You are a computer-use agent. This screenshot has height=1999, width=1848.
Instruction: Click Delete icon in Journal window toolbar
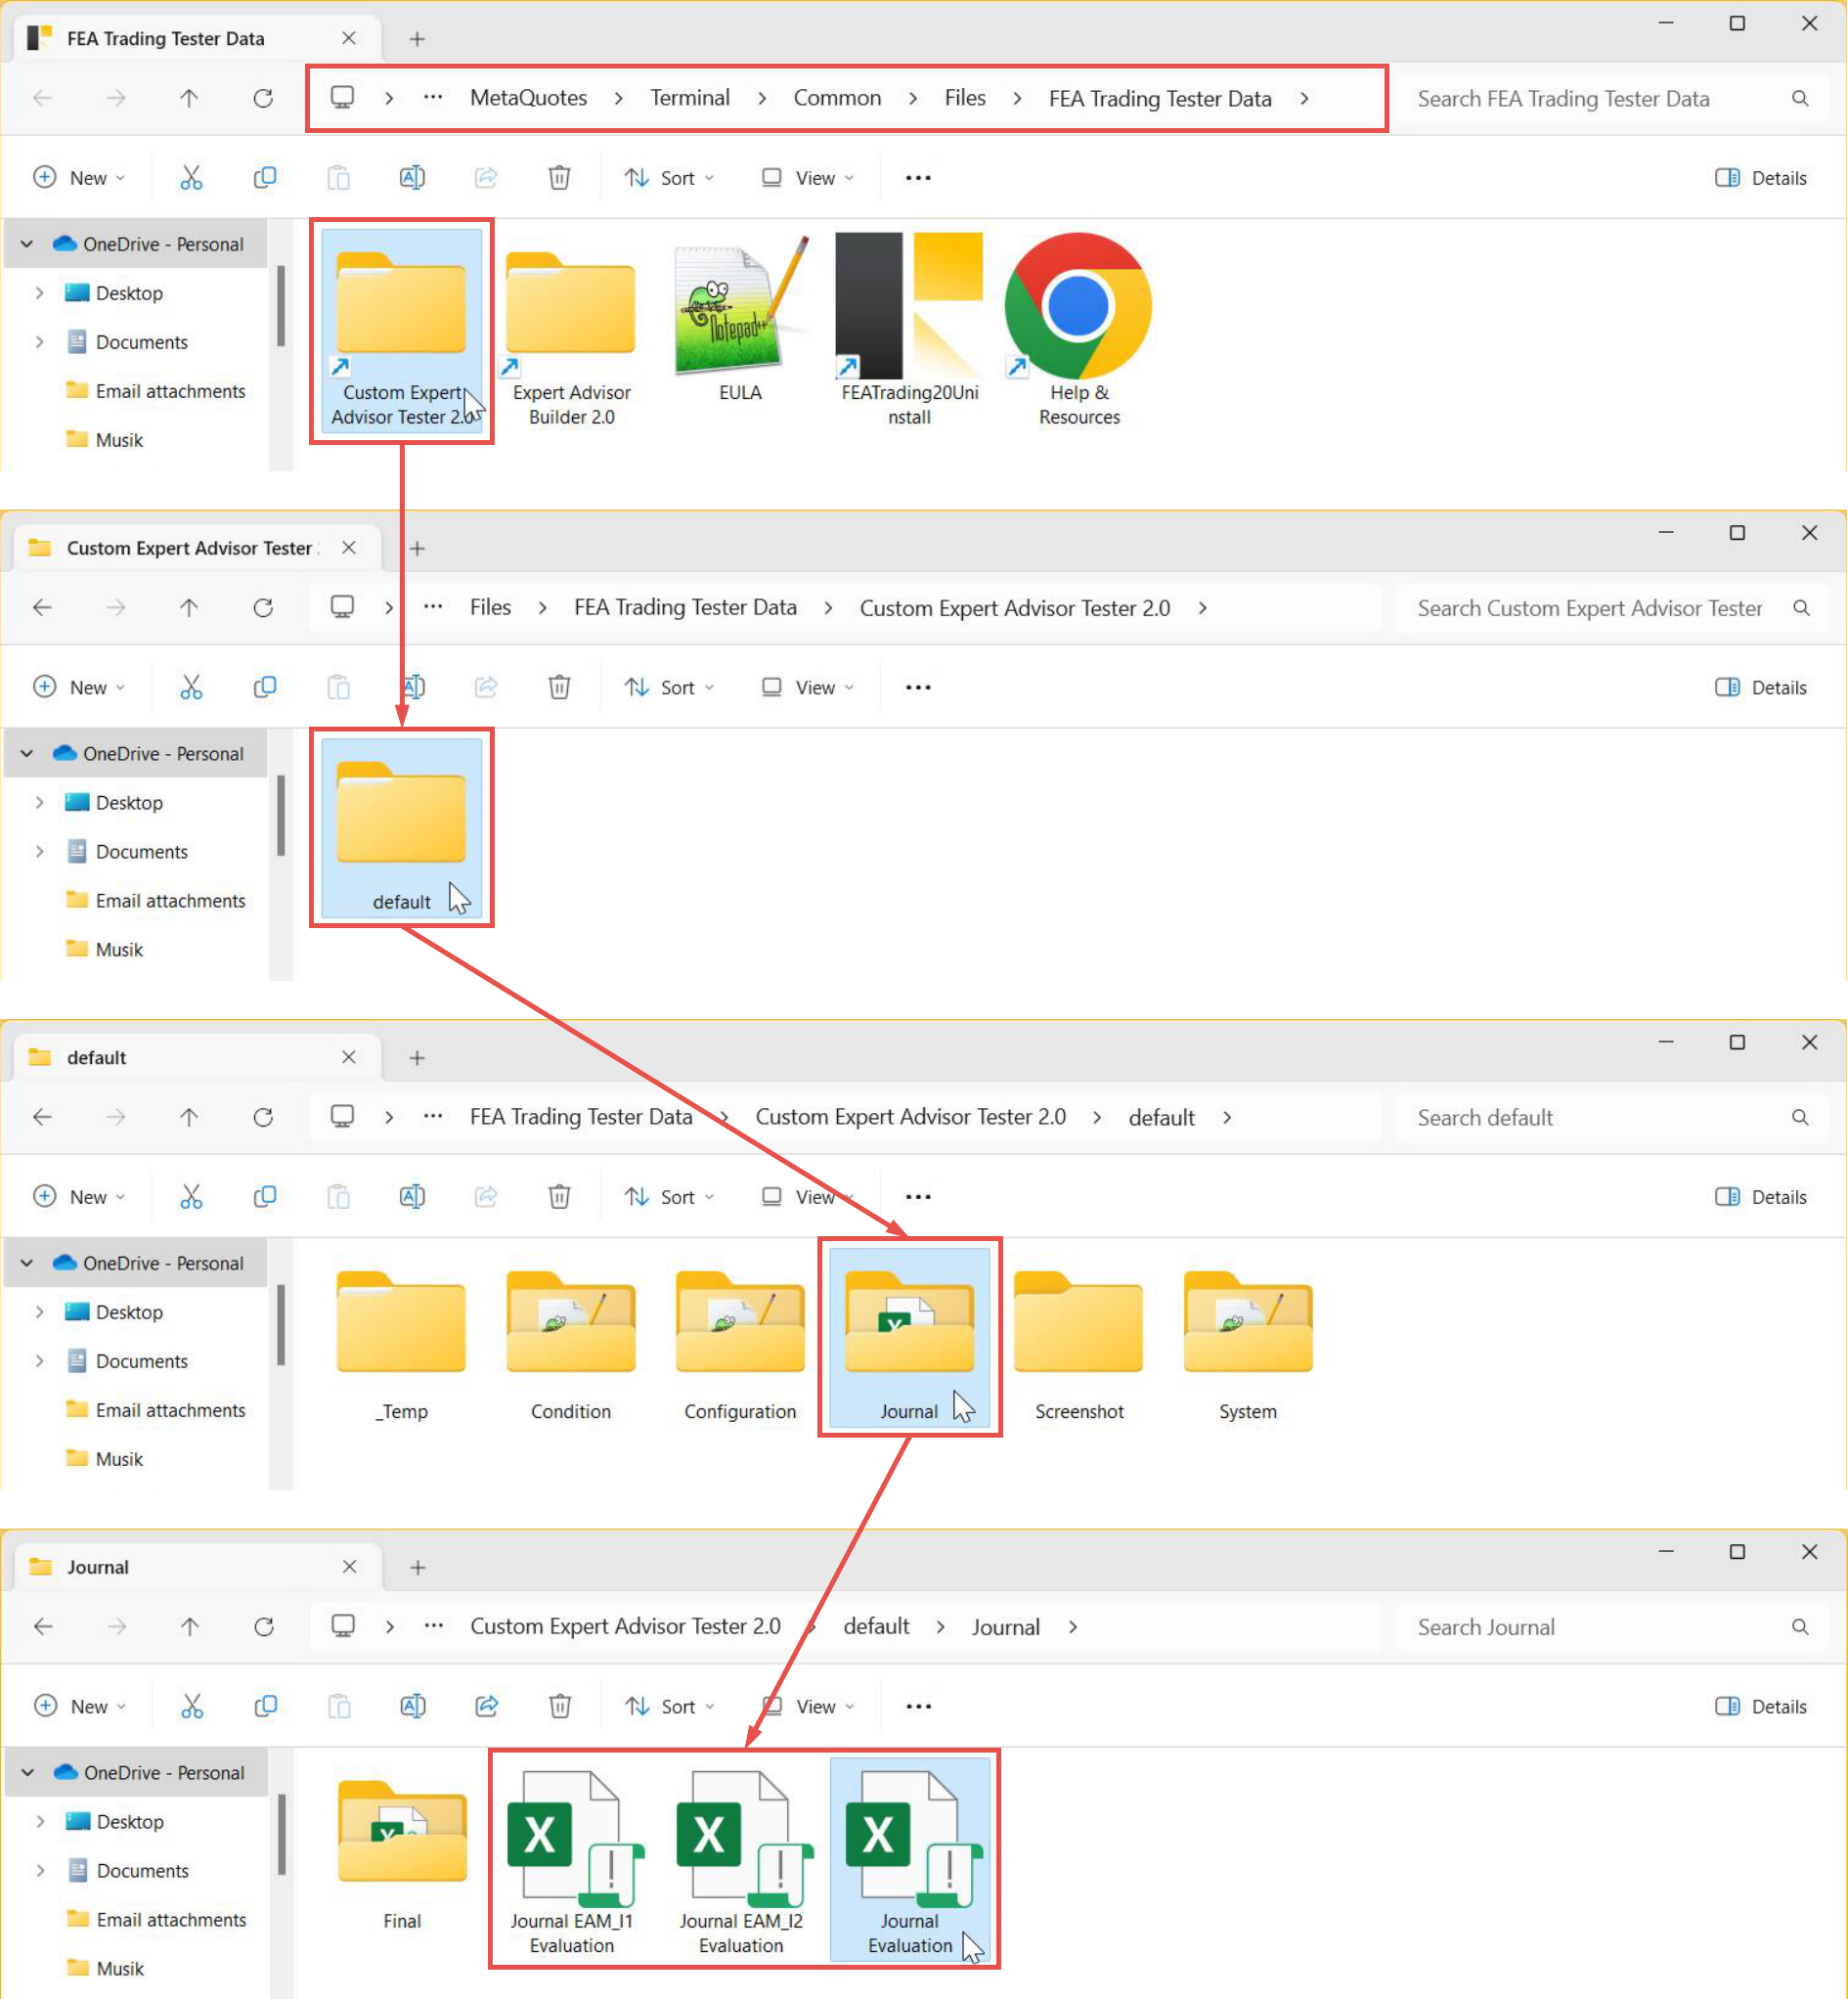[x=561, y=1706]
